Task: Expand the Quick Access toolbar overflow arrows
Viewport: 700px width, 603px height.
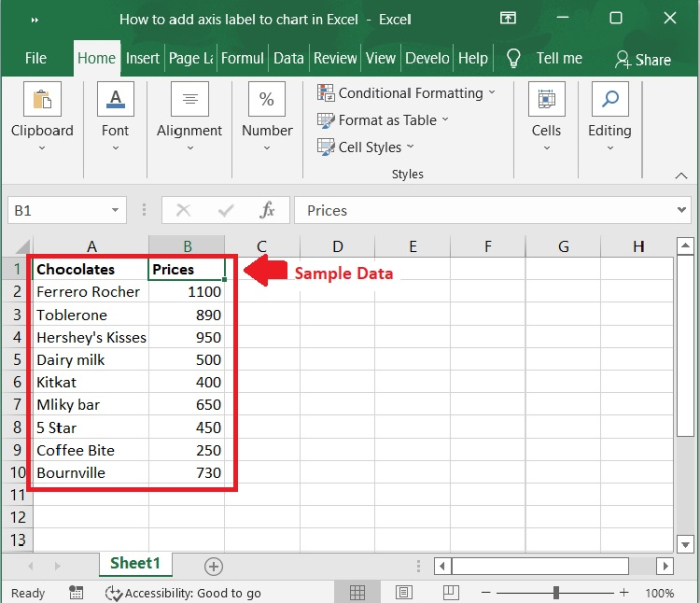Action: click(35, 20)
